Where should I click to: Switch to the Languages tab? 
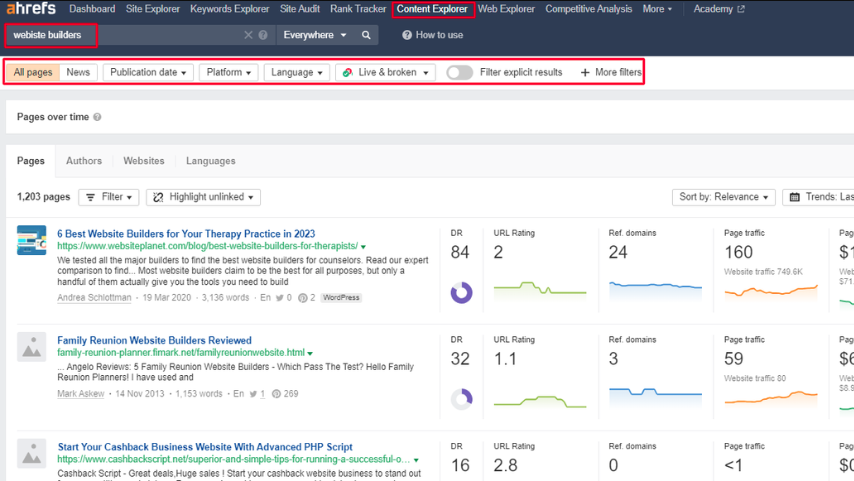click(x=211, y=161)
